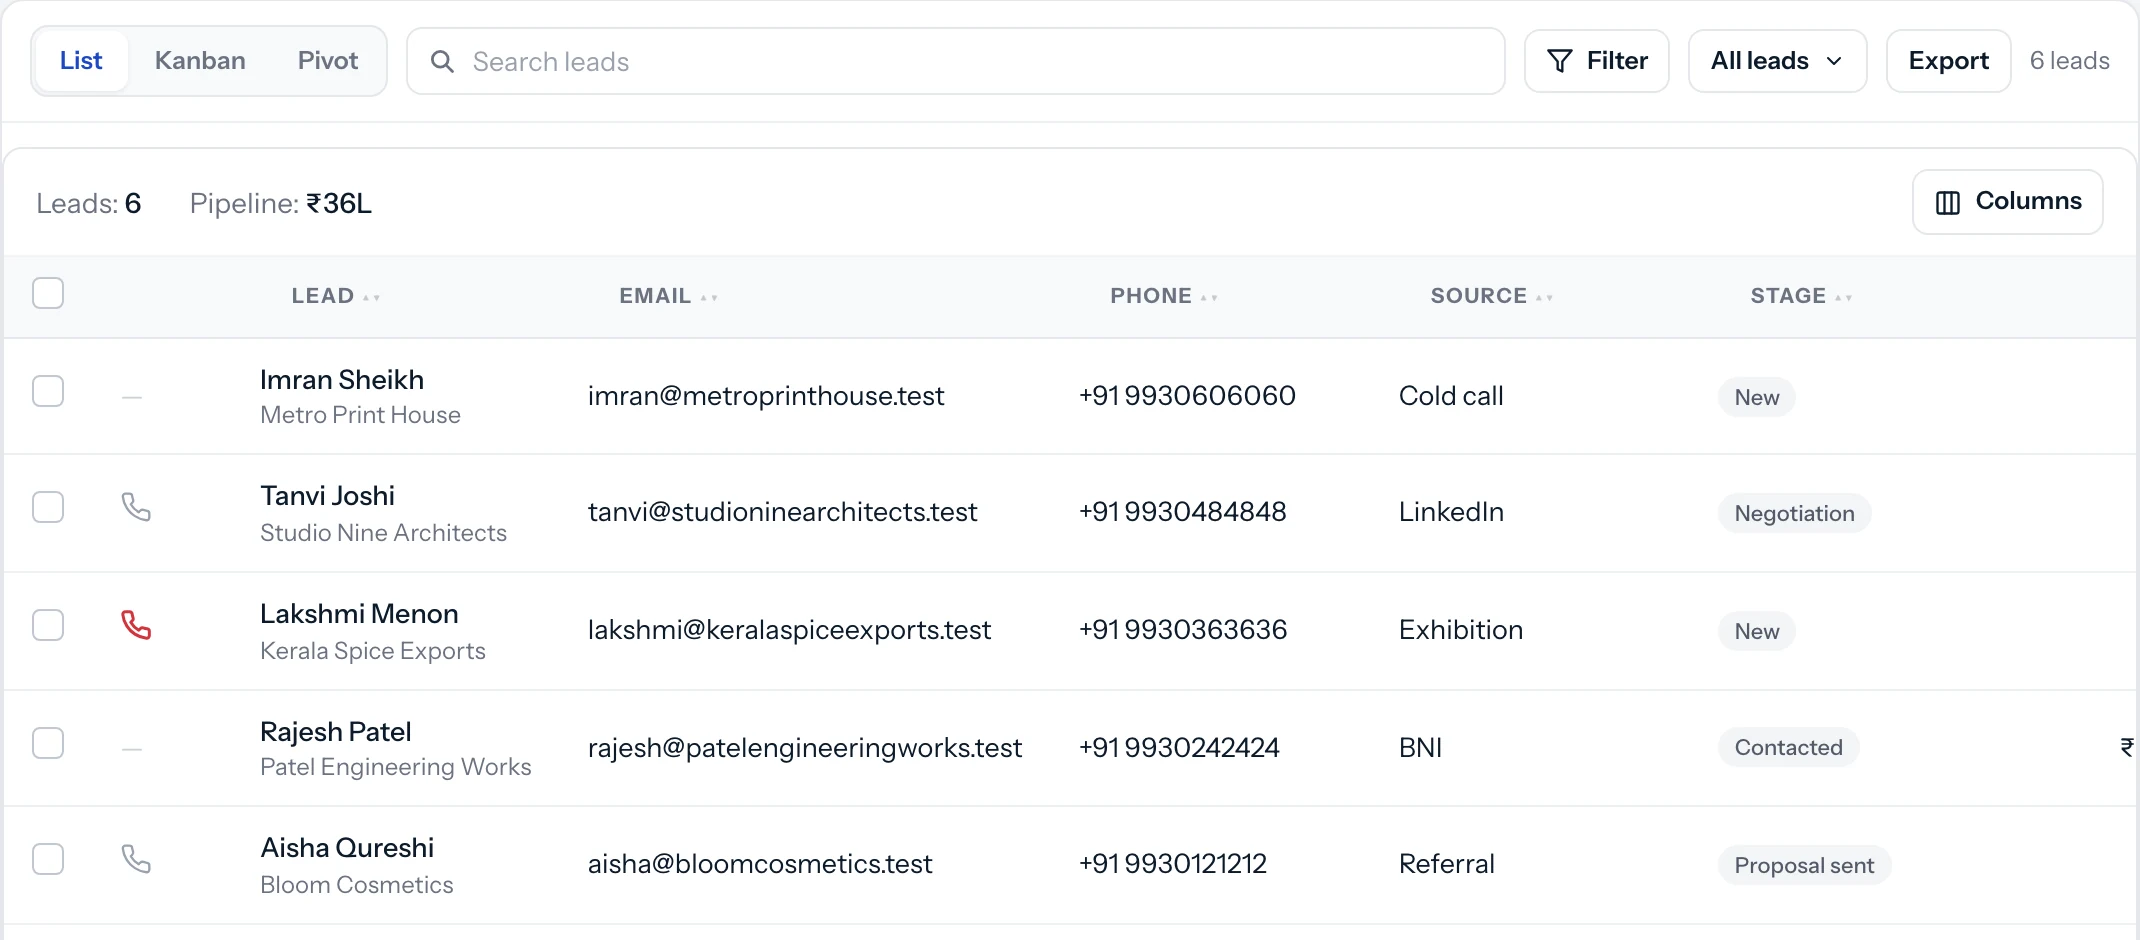Open the All leads dropdown

pos(1777,61)
